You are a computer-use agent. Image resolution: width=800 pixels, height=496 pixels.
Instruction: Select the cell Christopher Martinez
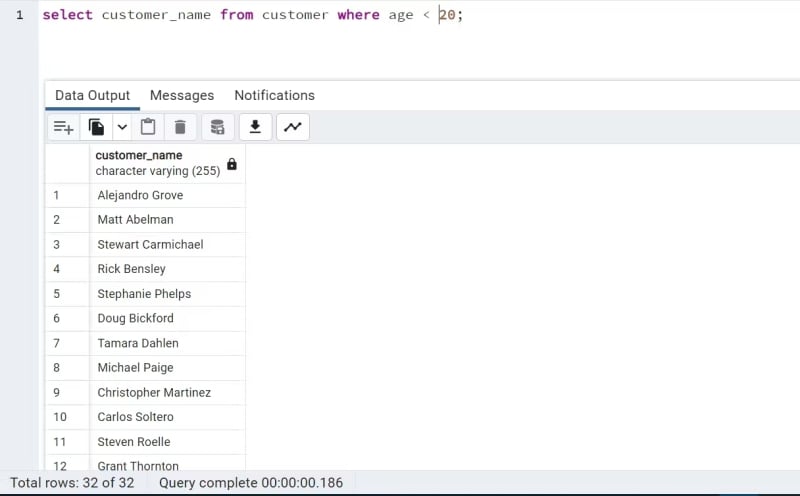167,392
